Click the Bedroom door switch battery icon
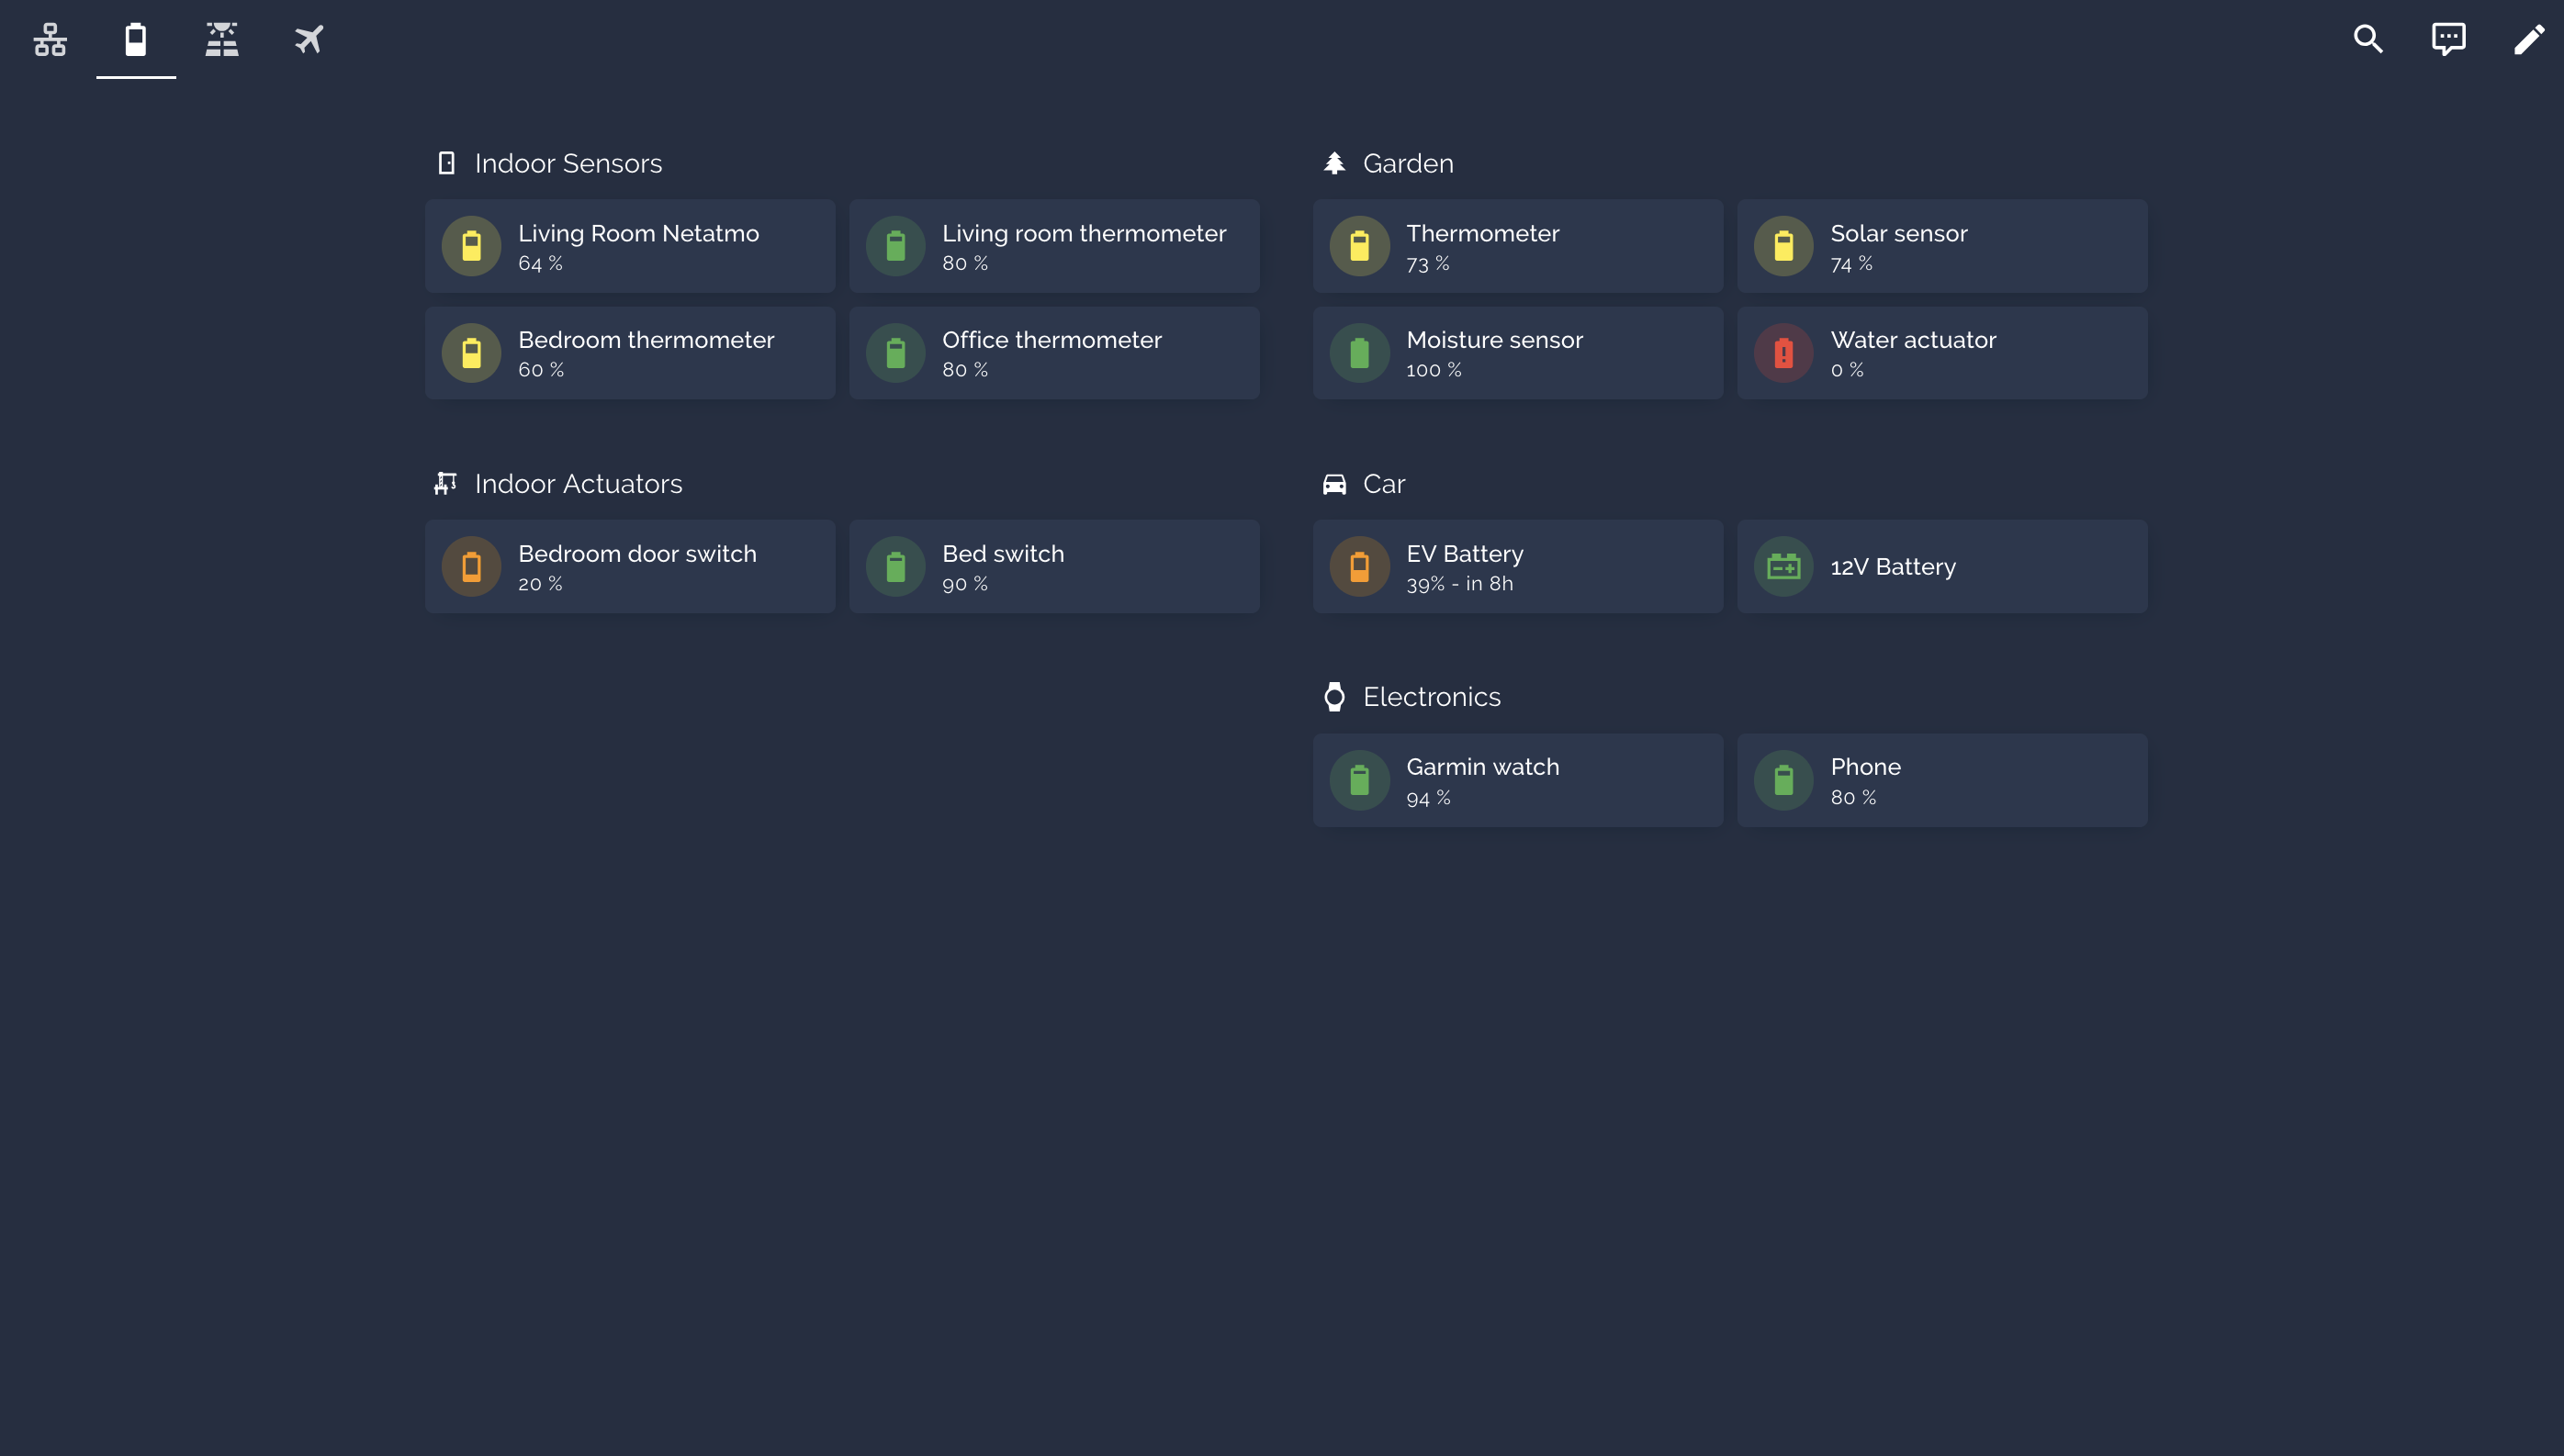Screen dimensions: 2564x1456 coord(471,567)
